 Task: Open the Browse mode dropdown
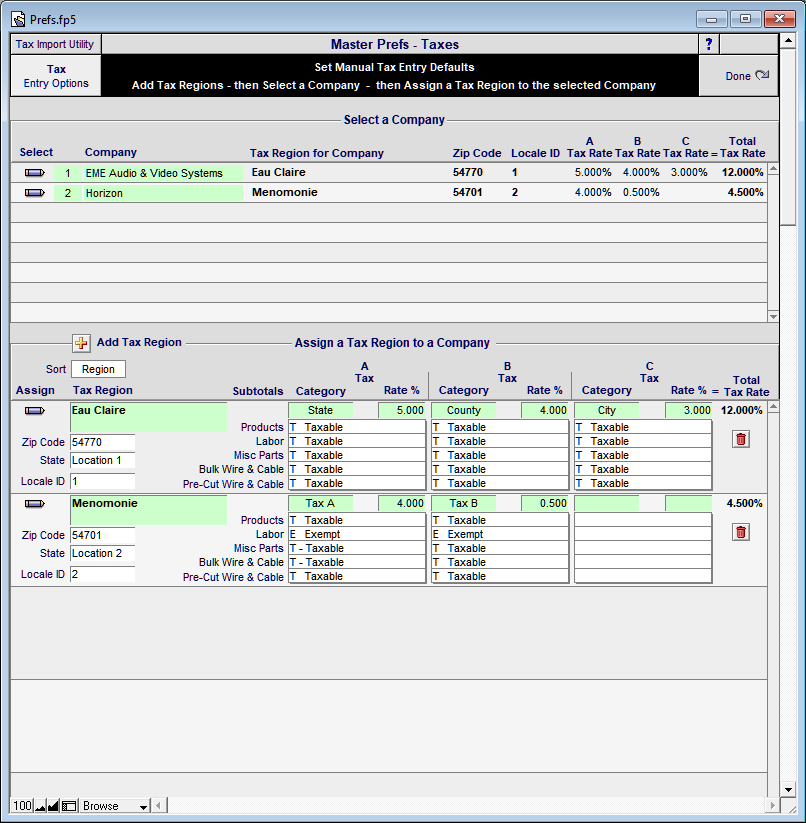tap(115, 806)
